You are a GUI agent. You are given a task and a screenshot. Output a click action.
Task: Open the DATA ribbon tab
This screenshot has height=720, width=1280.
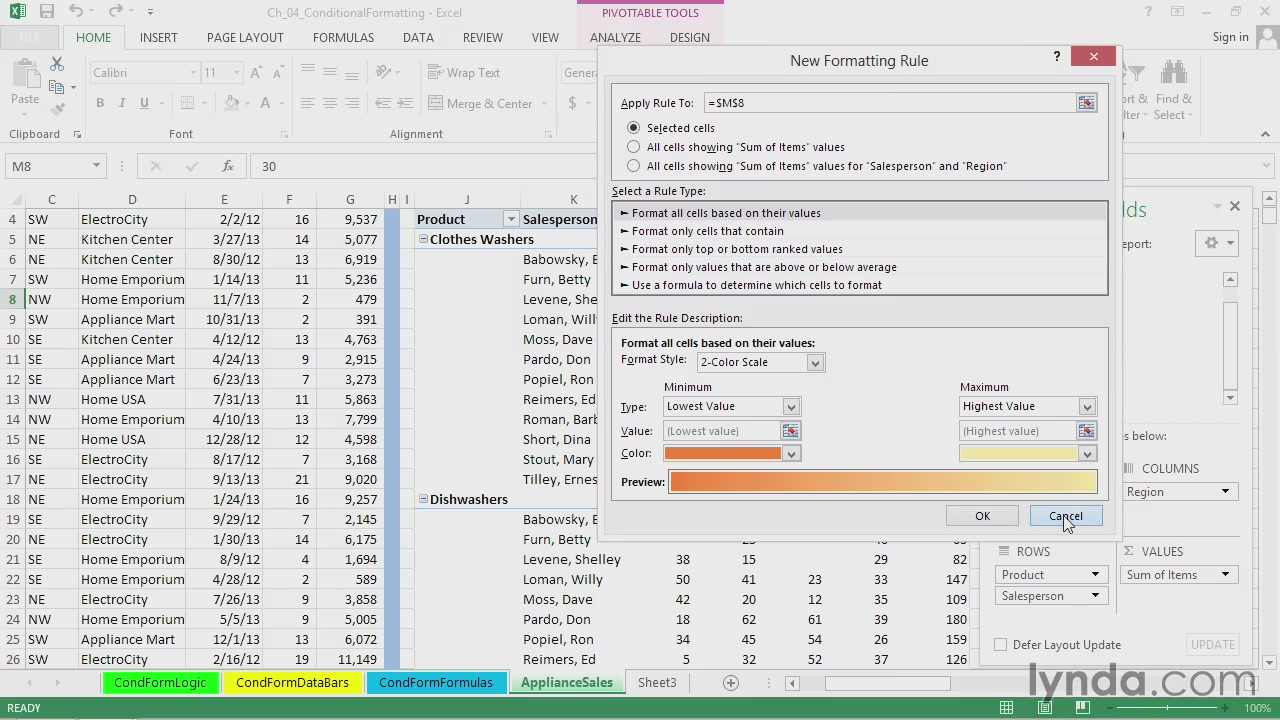tap(418, 37)
